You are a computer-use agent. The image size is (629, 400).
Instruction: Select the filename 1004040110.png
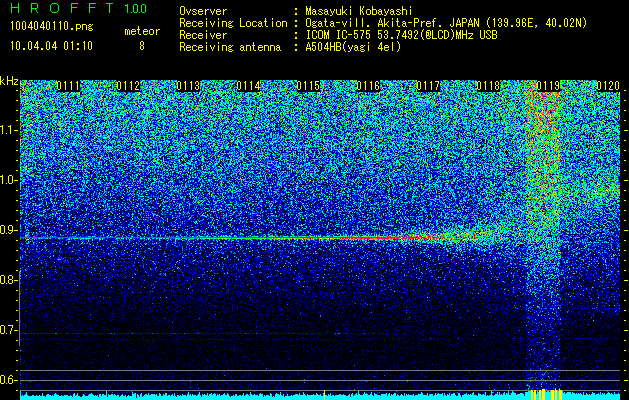tap(52, 27)
